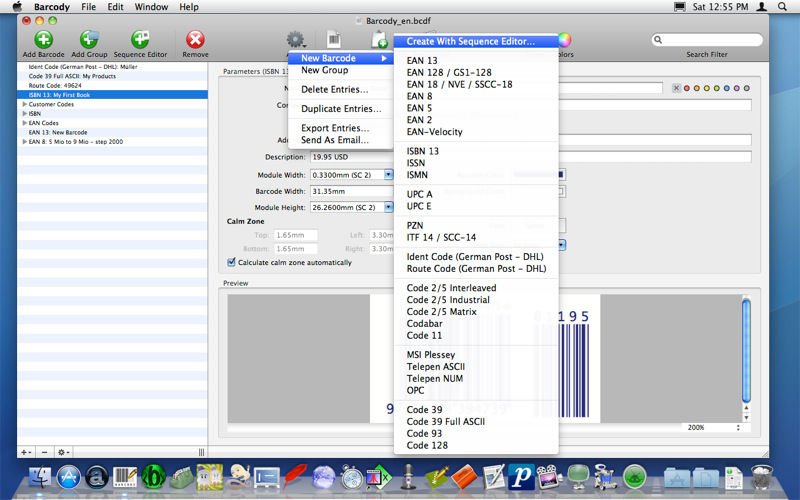Select list row EAN 13: New Barcode
Screen dimensions: 800x500
(x=112, y=132)
